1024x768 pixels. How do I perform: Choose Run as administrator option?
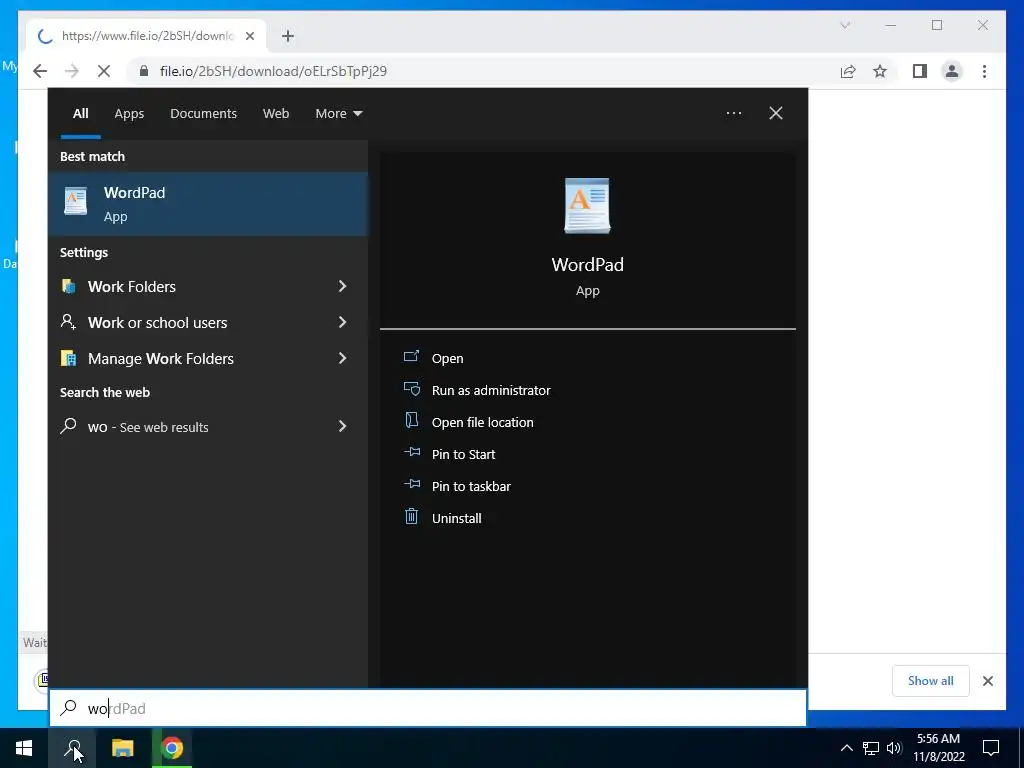[491, 391]
